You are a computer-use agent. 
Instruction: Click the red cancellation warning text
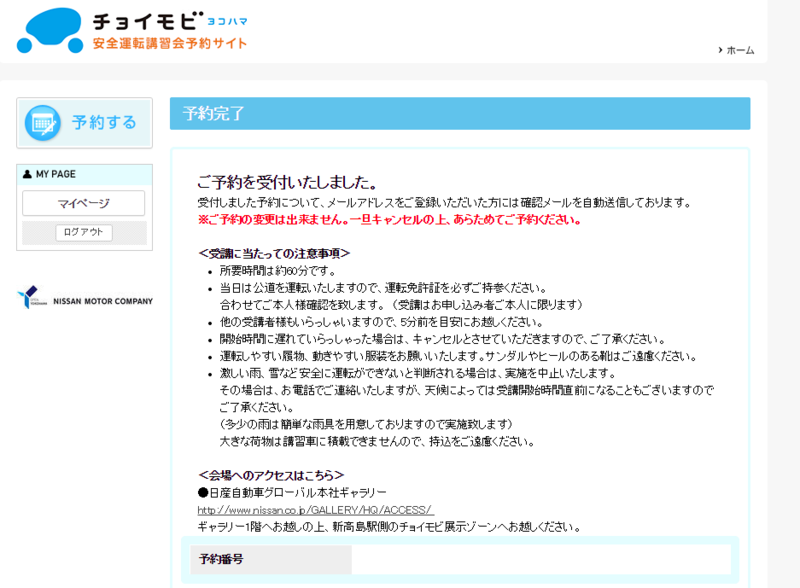(x=390, y=218)
